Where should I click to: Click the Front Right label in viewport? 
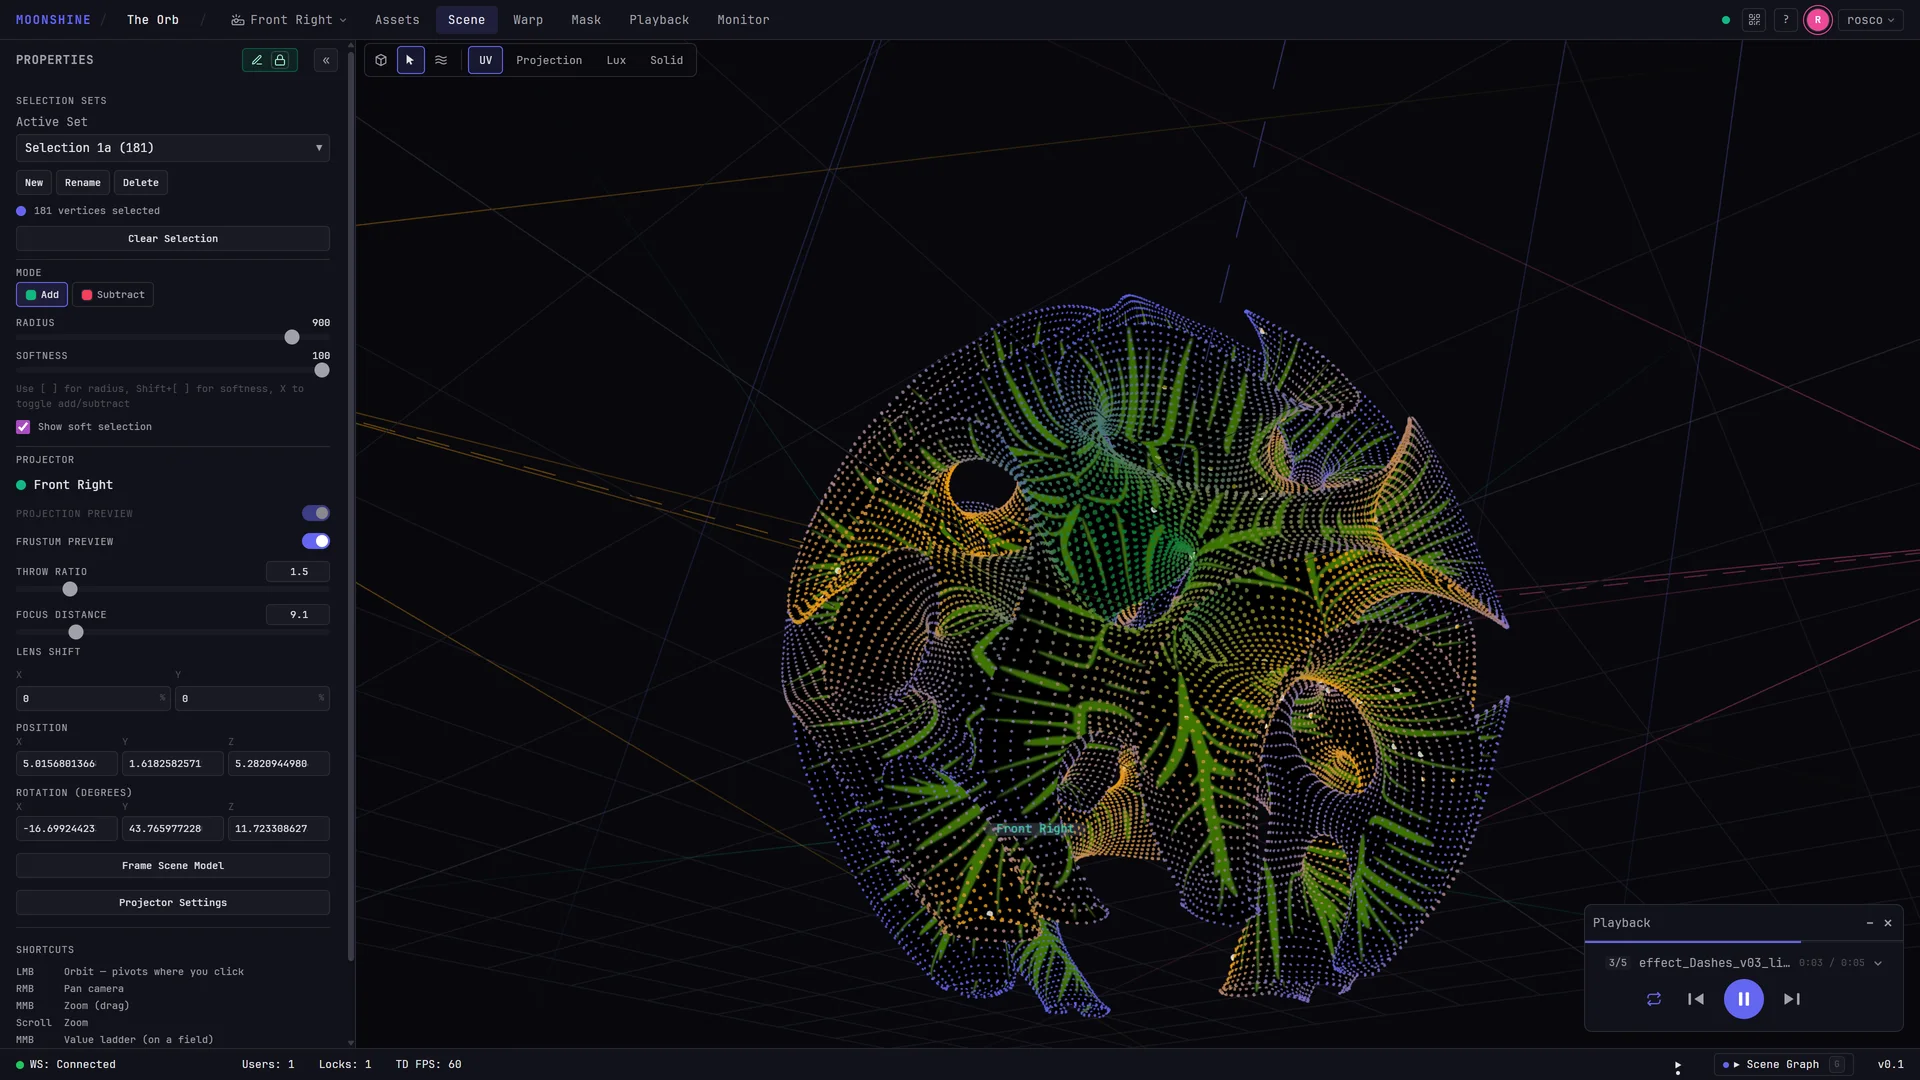pos(1034,829)
